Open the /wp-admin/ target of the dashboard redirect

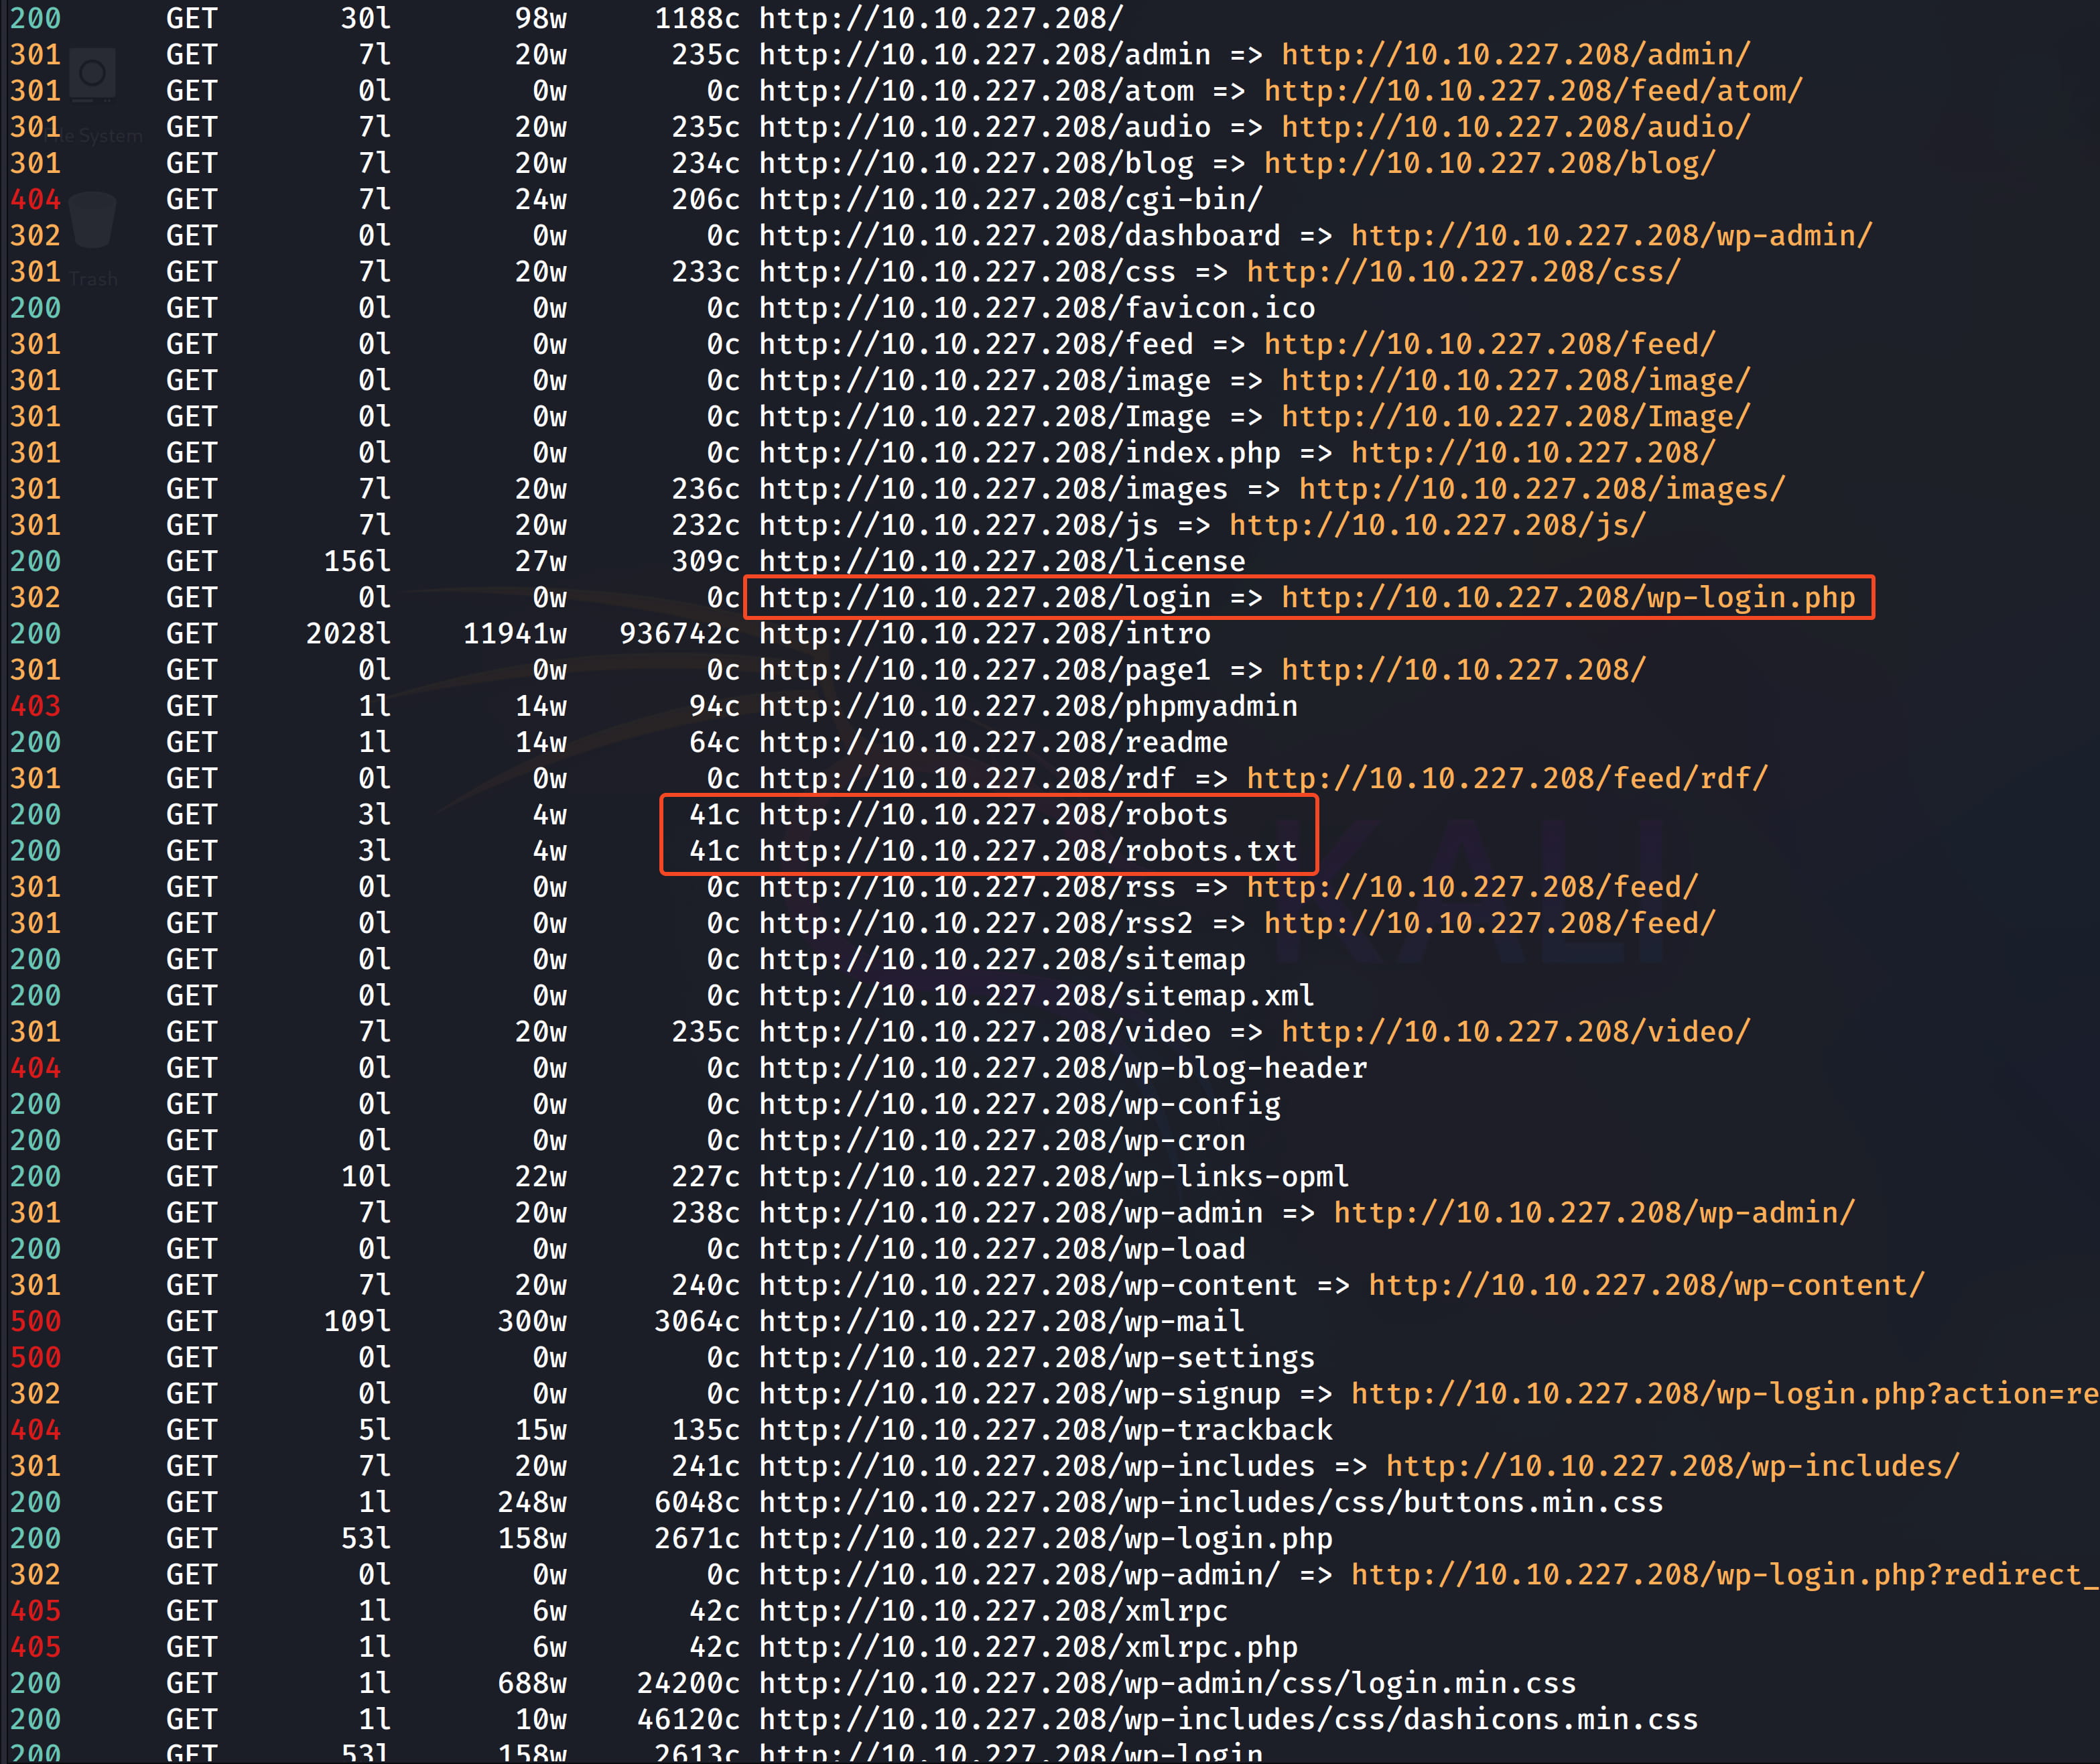(1611, 236)
